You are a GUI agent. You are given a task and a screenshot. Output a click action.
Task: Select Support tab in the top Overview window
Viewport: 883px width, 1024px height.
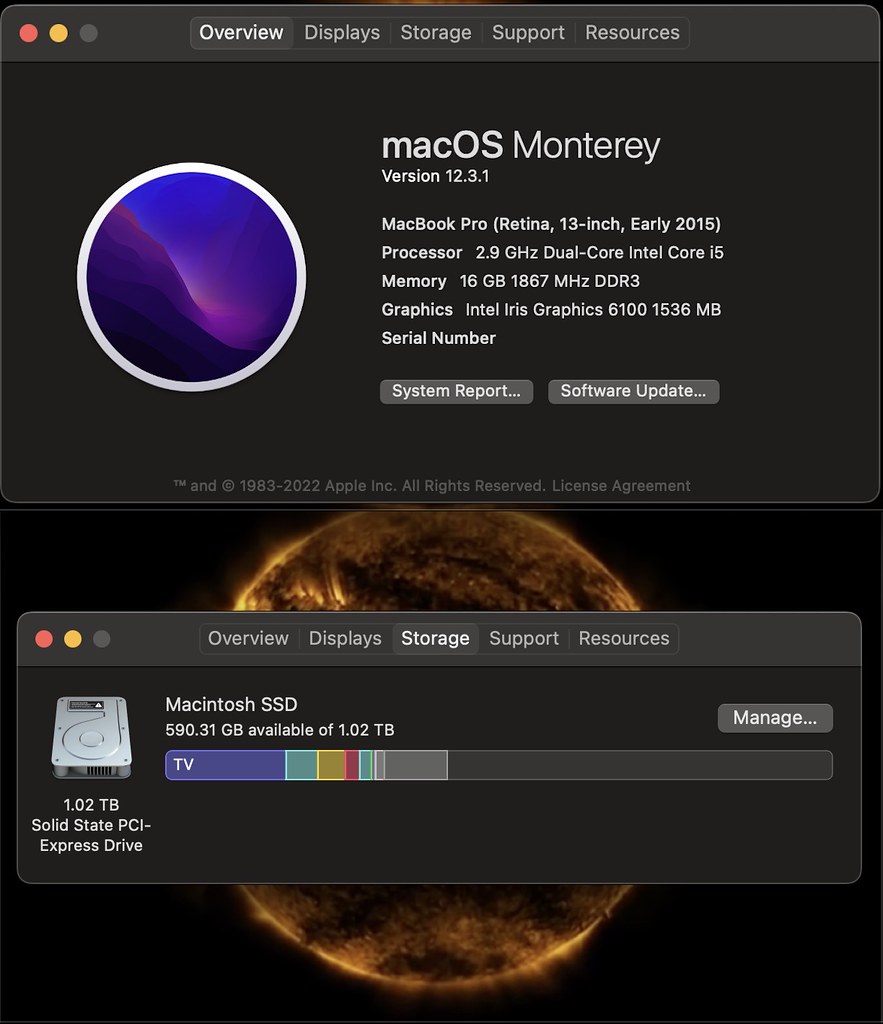tap(528, 33)
